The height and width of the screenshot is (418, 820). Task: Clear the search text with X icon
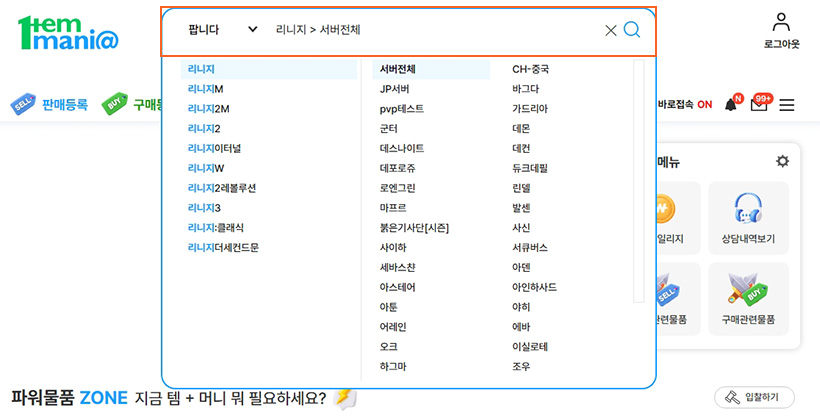pos(611,30)
